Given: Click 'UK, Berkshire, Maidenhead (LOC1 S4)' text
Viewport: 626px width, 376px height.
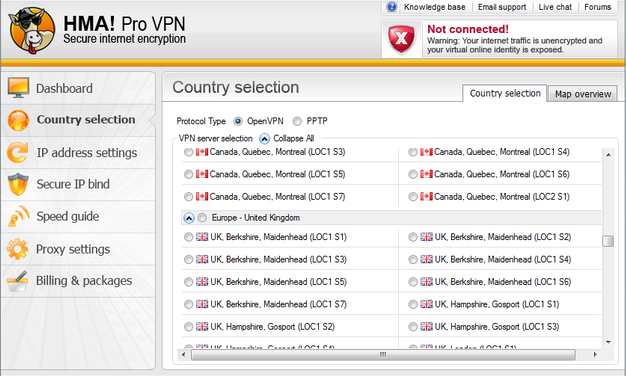Looking at the screenshot, I should tap(503, 259).
